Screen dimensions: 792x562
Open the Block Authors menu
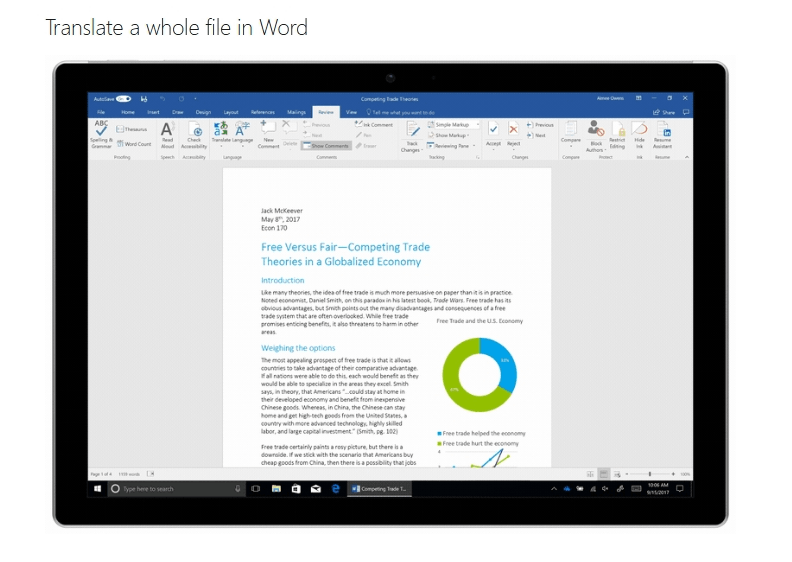pos(596,136)
